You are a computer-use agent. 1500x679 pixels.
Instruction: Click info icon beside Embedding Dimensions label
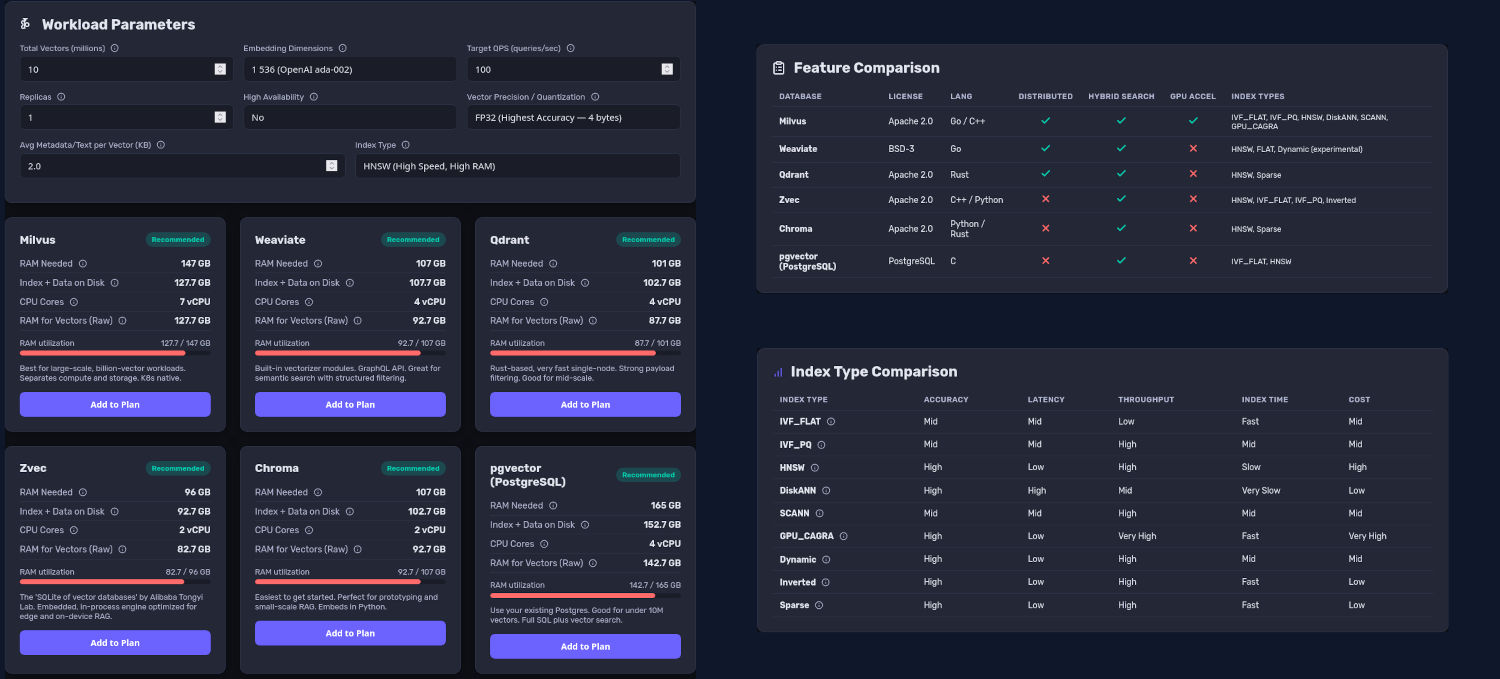pyautogui.click(x=343, y=48)
